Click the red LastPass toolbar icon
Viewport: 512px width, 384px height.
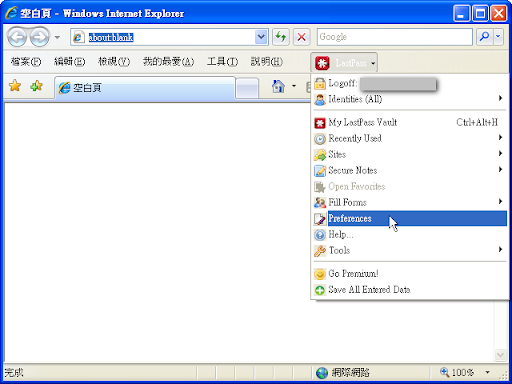[x=322, y=63]
